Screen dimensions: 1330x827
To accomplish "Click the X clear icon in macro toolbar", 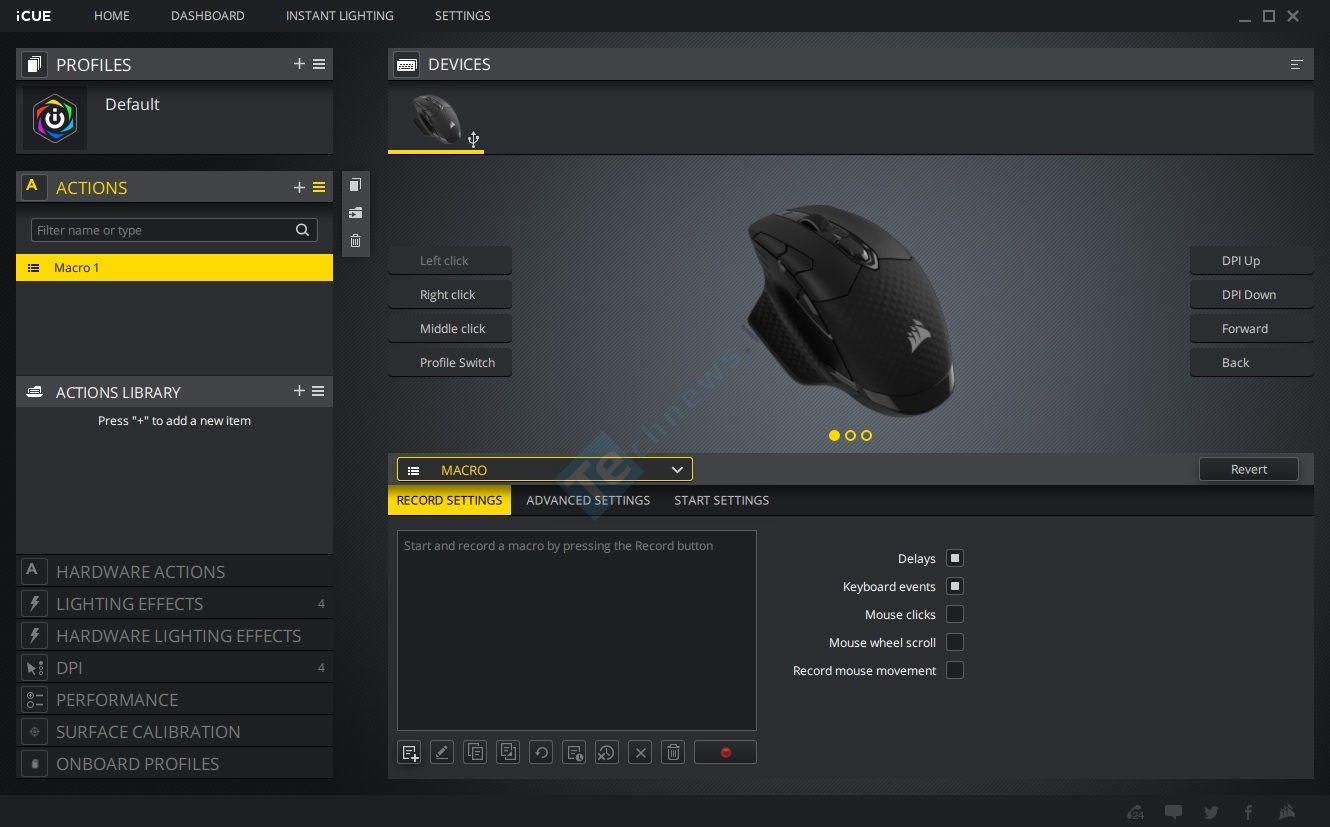I will coord(641,753).
